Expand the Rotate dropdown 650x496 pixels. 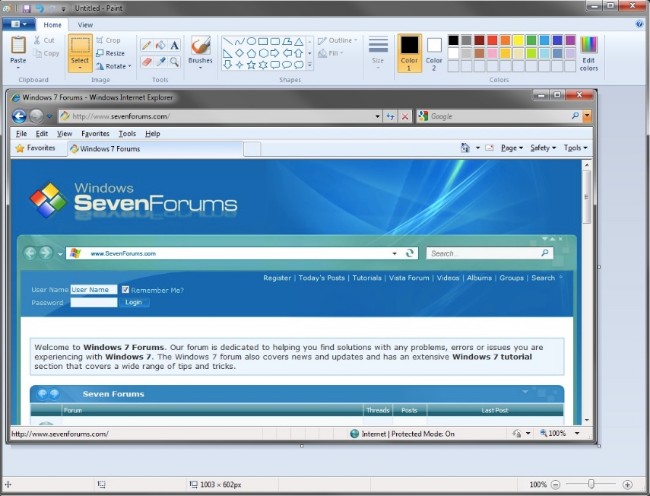tap(130, 66)
